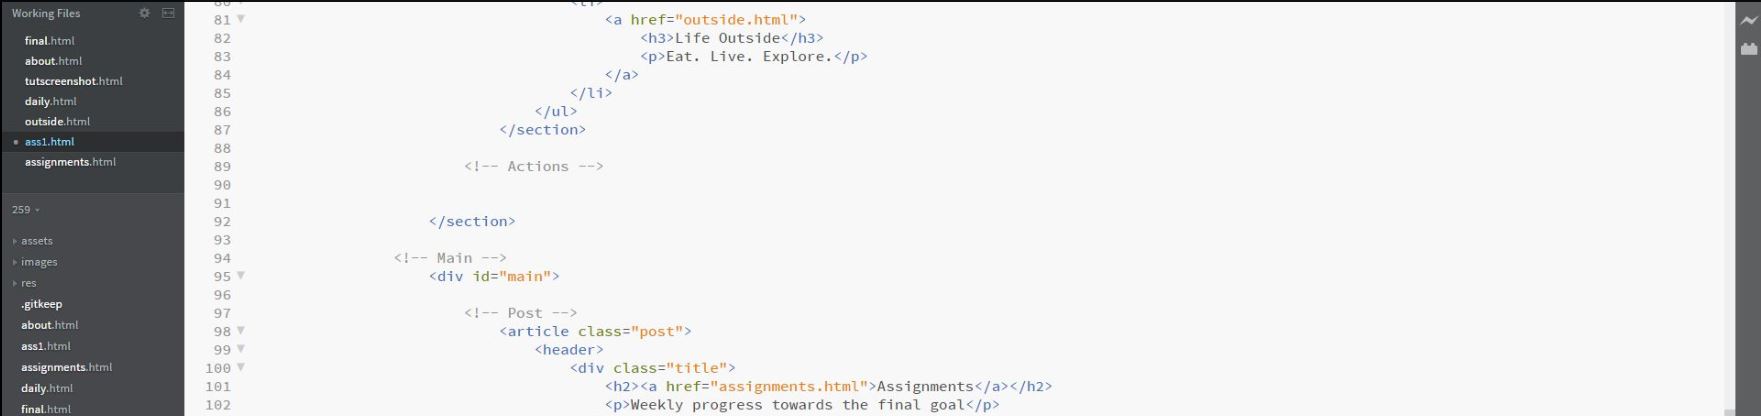Open .gitkeep in project tree
1761x416 pixels.
41,304
